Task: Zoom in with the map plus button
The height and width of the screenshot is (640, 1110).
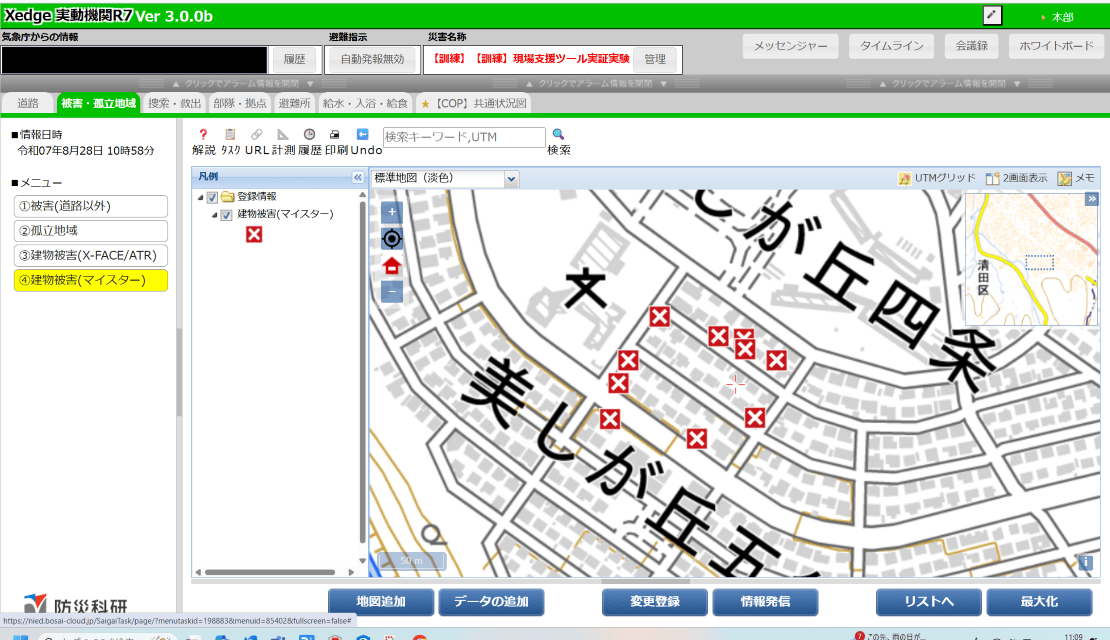Action: coord(392,212)
